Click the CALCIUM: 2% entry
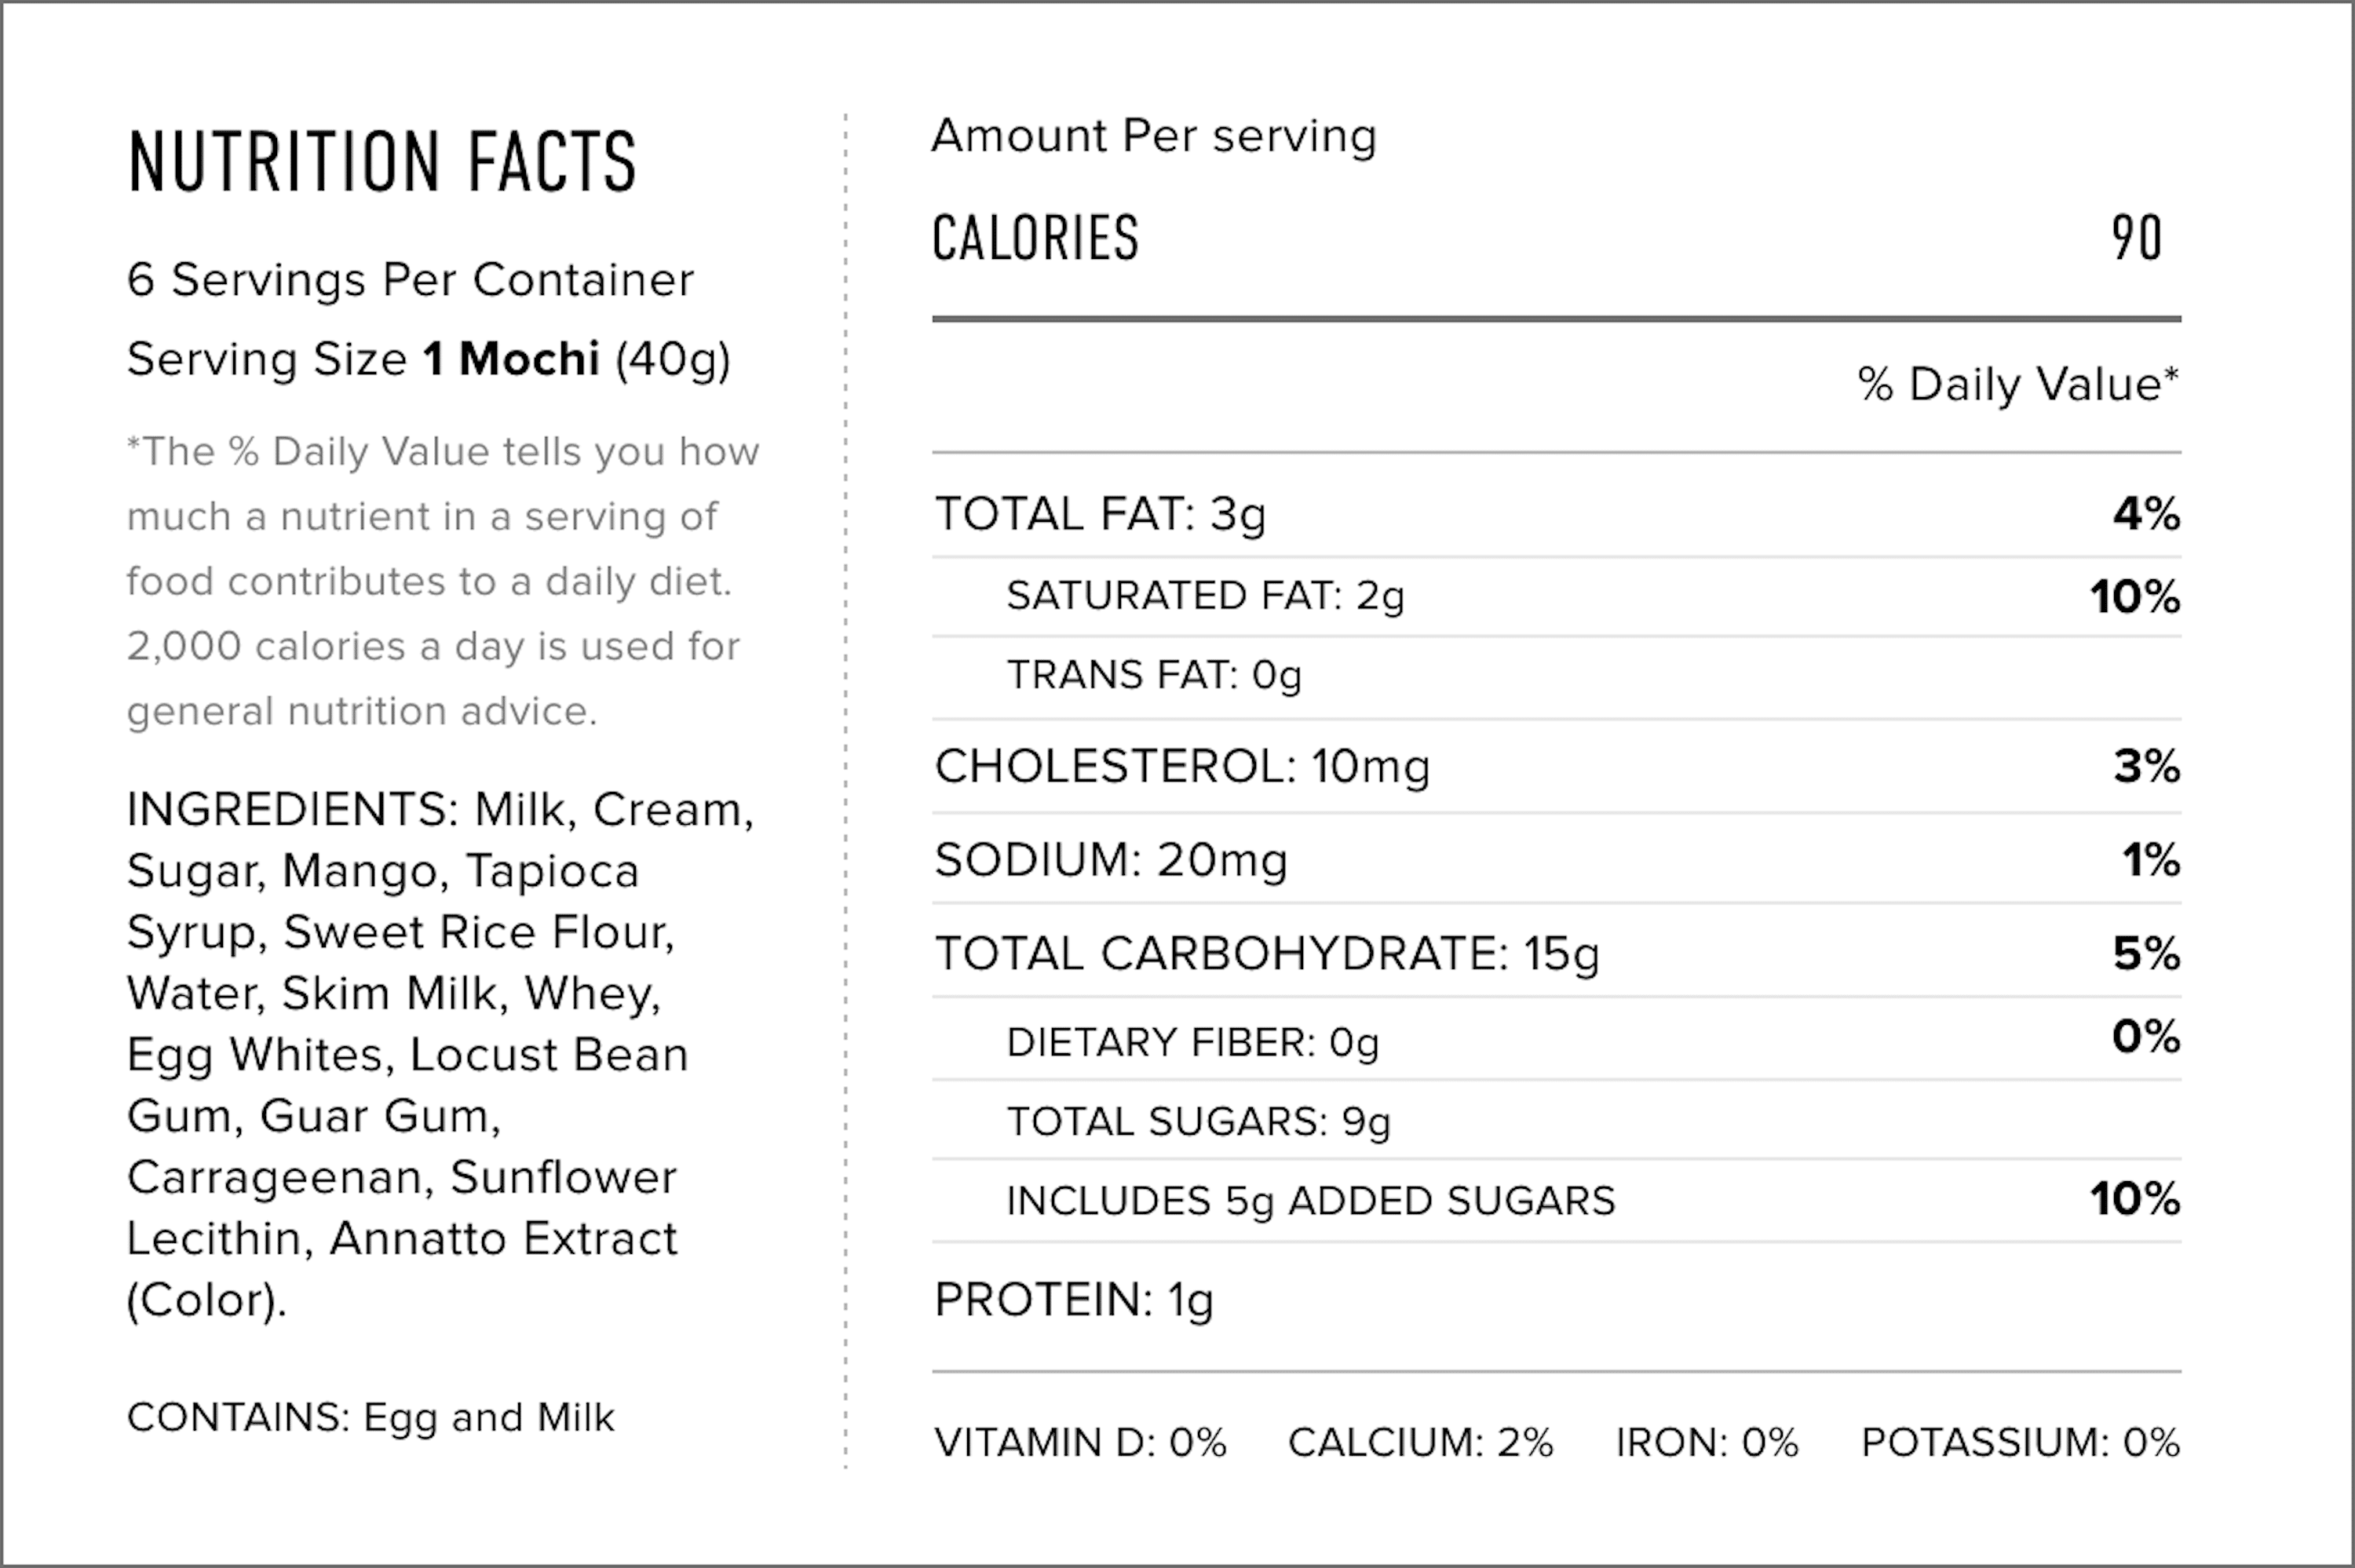This screenshot has height=1568, width=2355. click(1420, 1442)
